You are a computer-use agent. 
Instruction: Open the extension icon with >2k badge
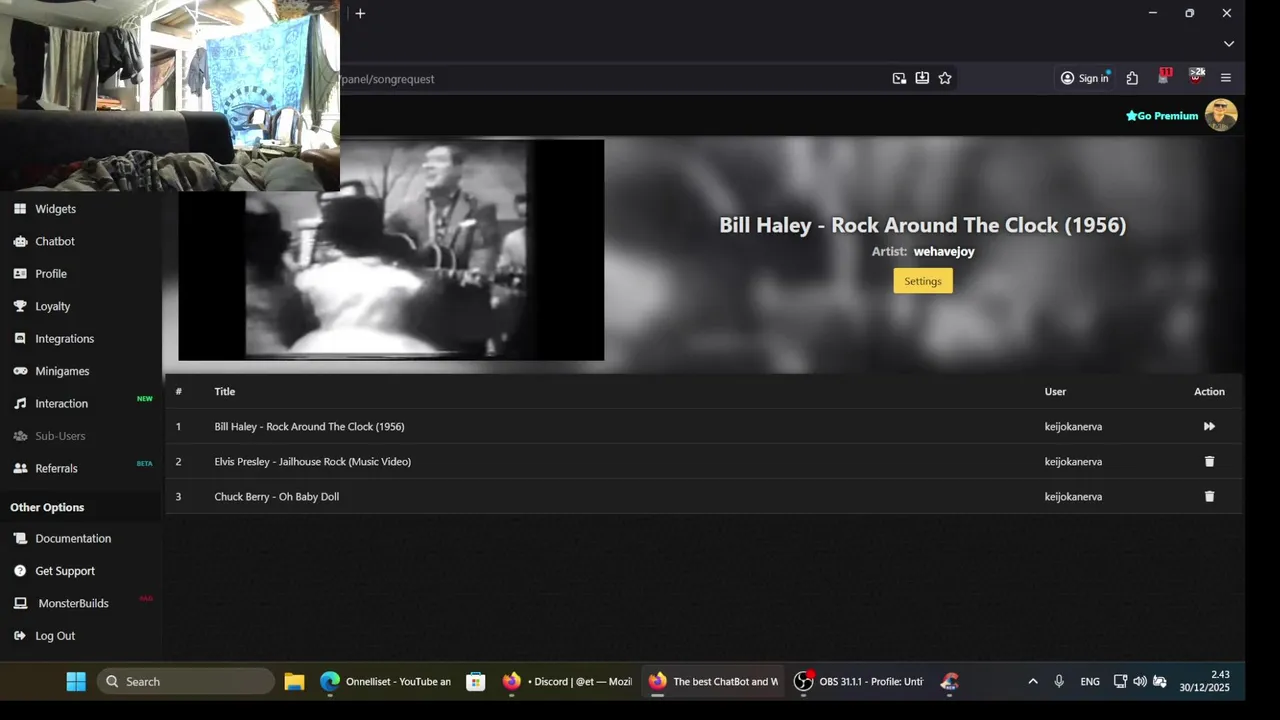pos(1196,77)
